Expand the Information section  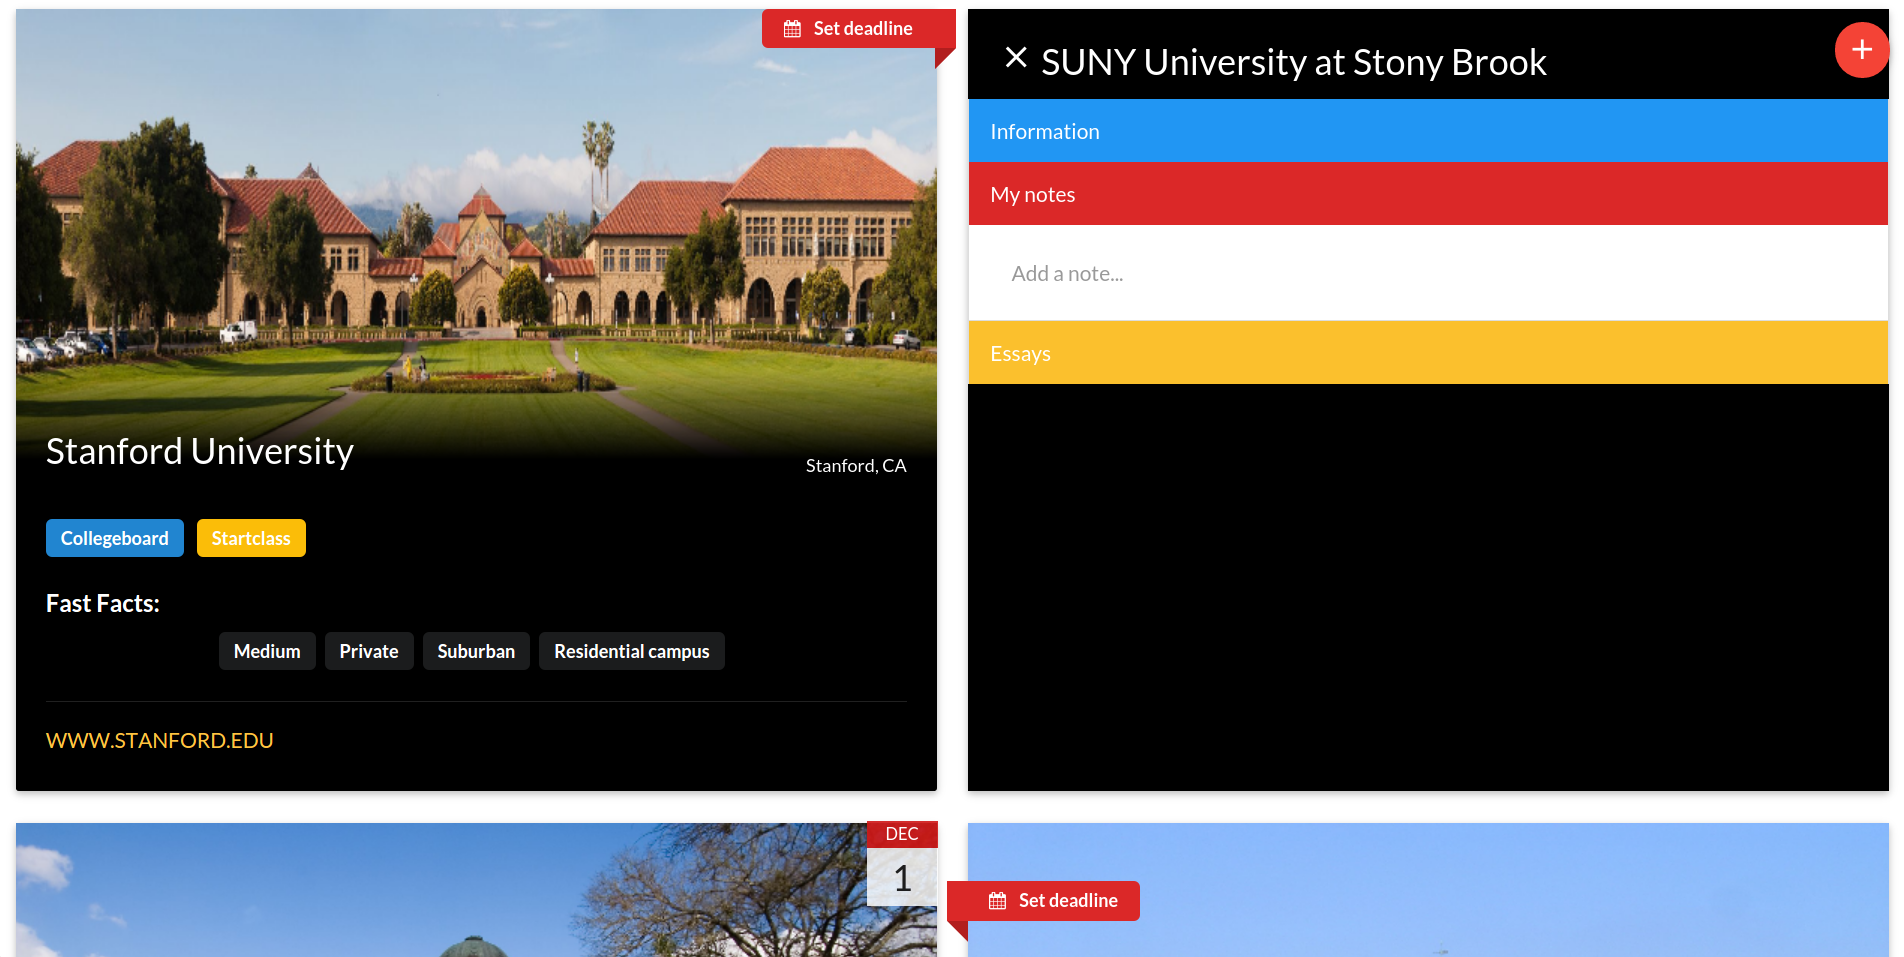(x=1428, y=131)
